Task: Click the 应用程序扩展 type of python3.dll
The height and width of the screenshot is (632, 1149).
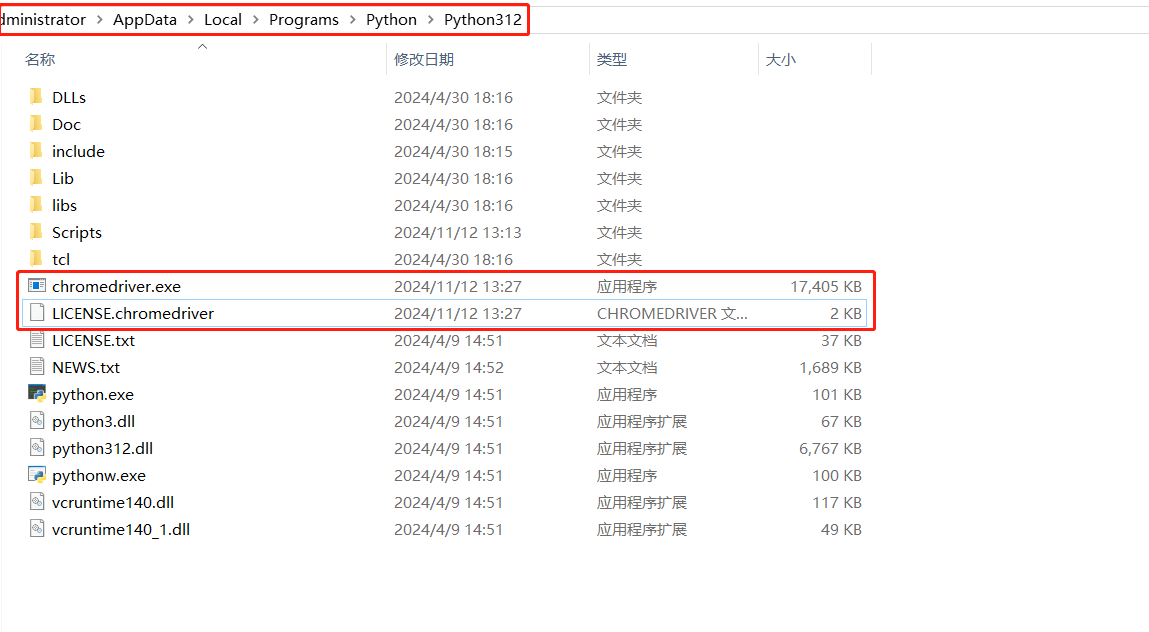Action: 642,422
